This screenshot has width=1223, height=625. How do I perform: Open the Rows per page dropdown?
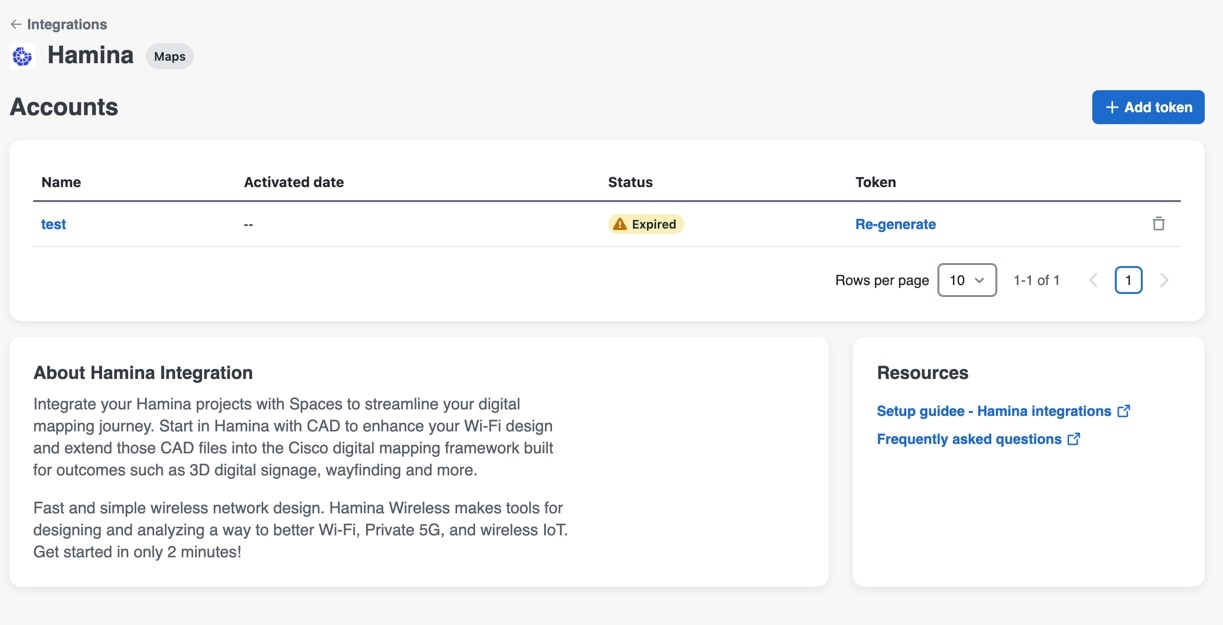[967, 280]
